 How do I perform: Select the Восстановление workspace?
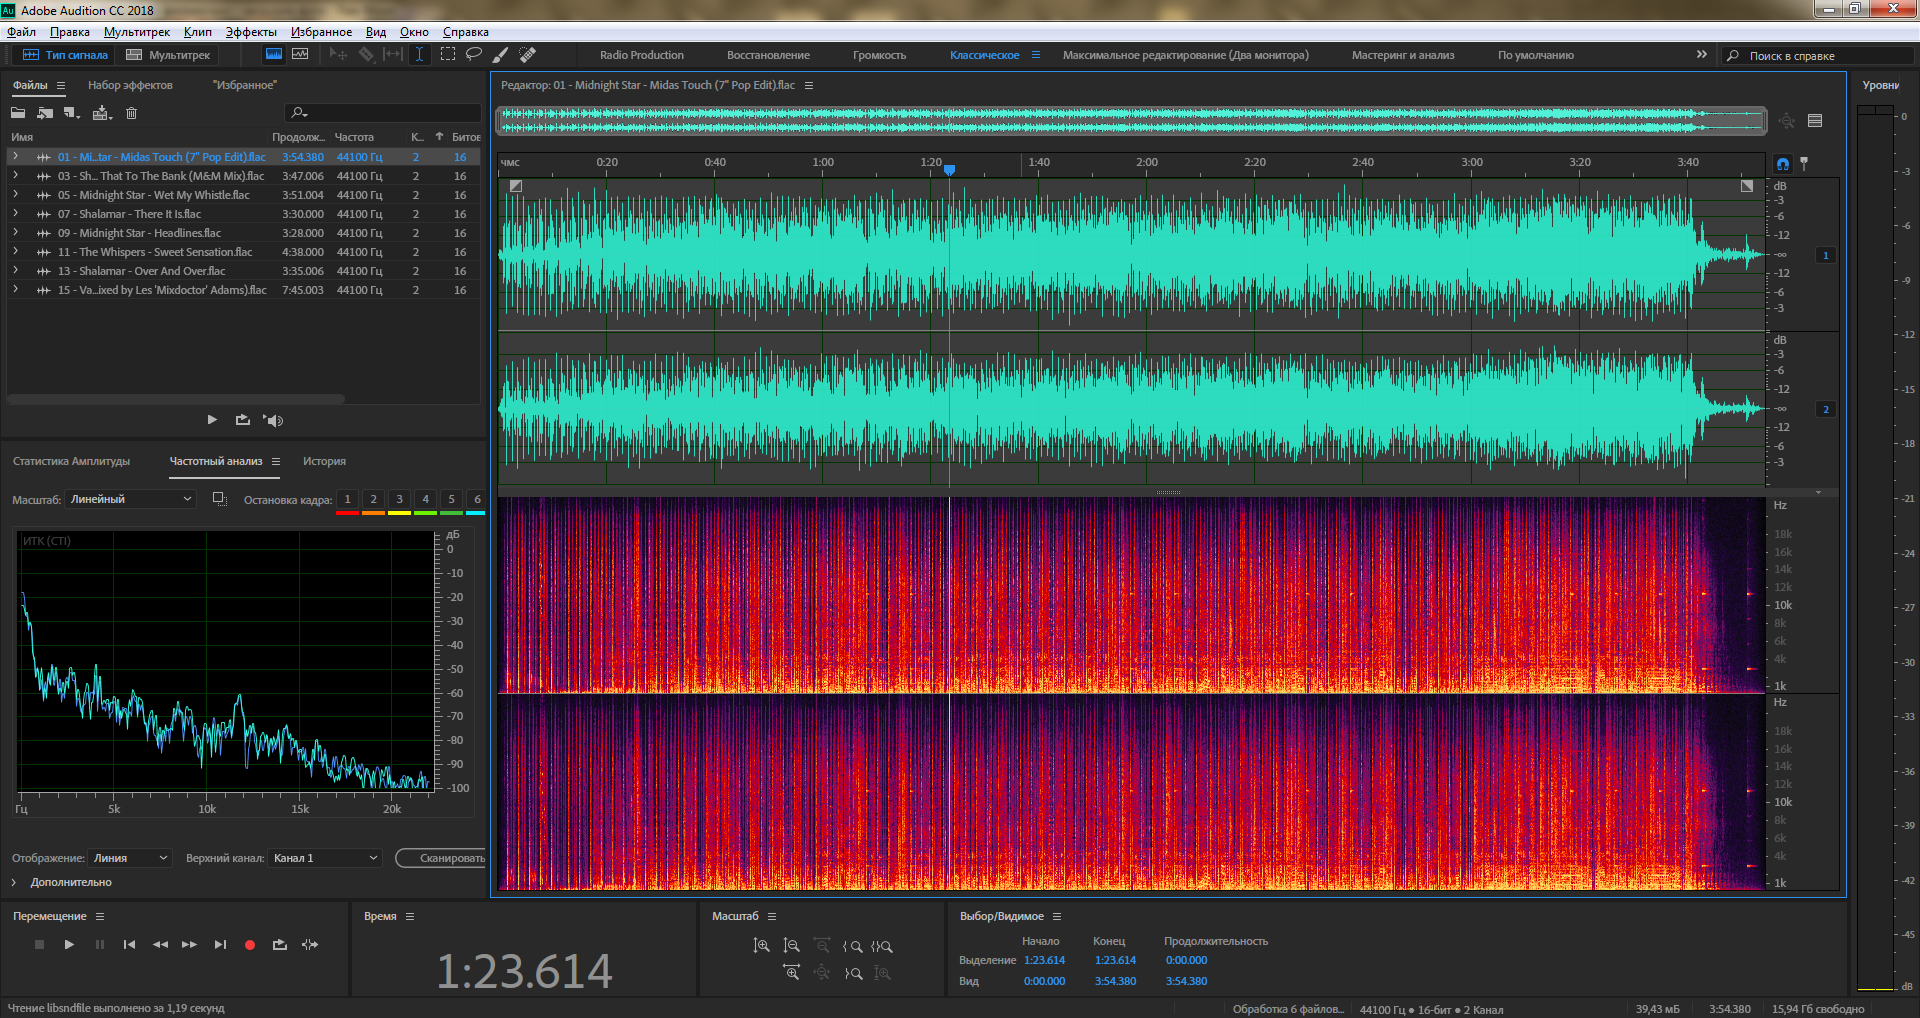click(x=768, y=55)
